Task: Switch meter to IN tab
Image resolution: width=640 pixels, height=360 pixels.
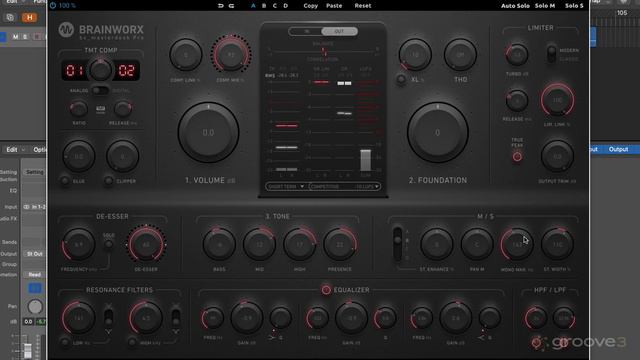Action: coord(306,31)
